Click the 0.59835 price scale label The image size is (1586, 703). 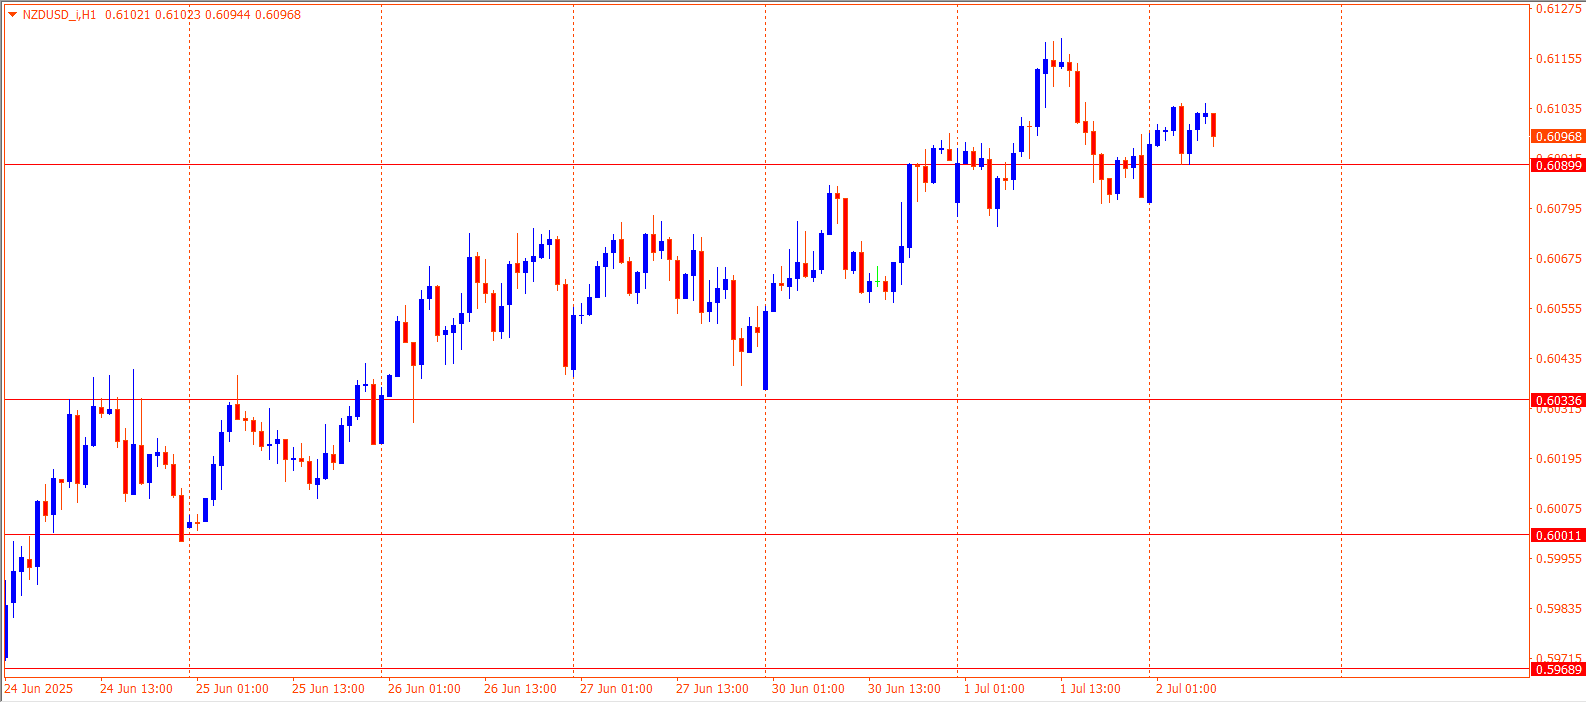pyautogui.click(x=1559, y=609)
